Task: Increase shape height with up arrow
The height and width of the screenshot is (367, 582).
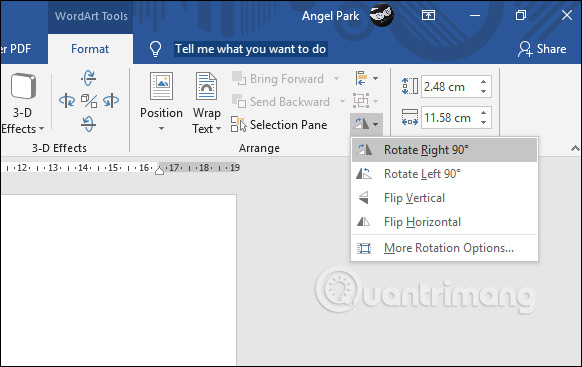Action: [x=483, y=82]
